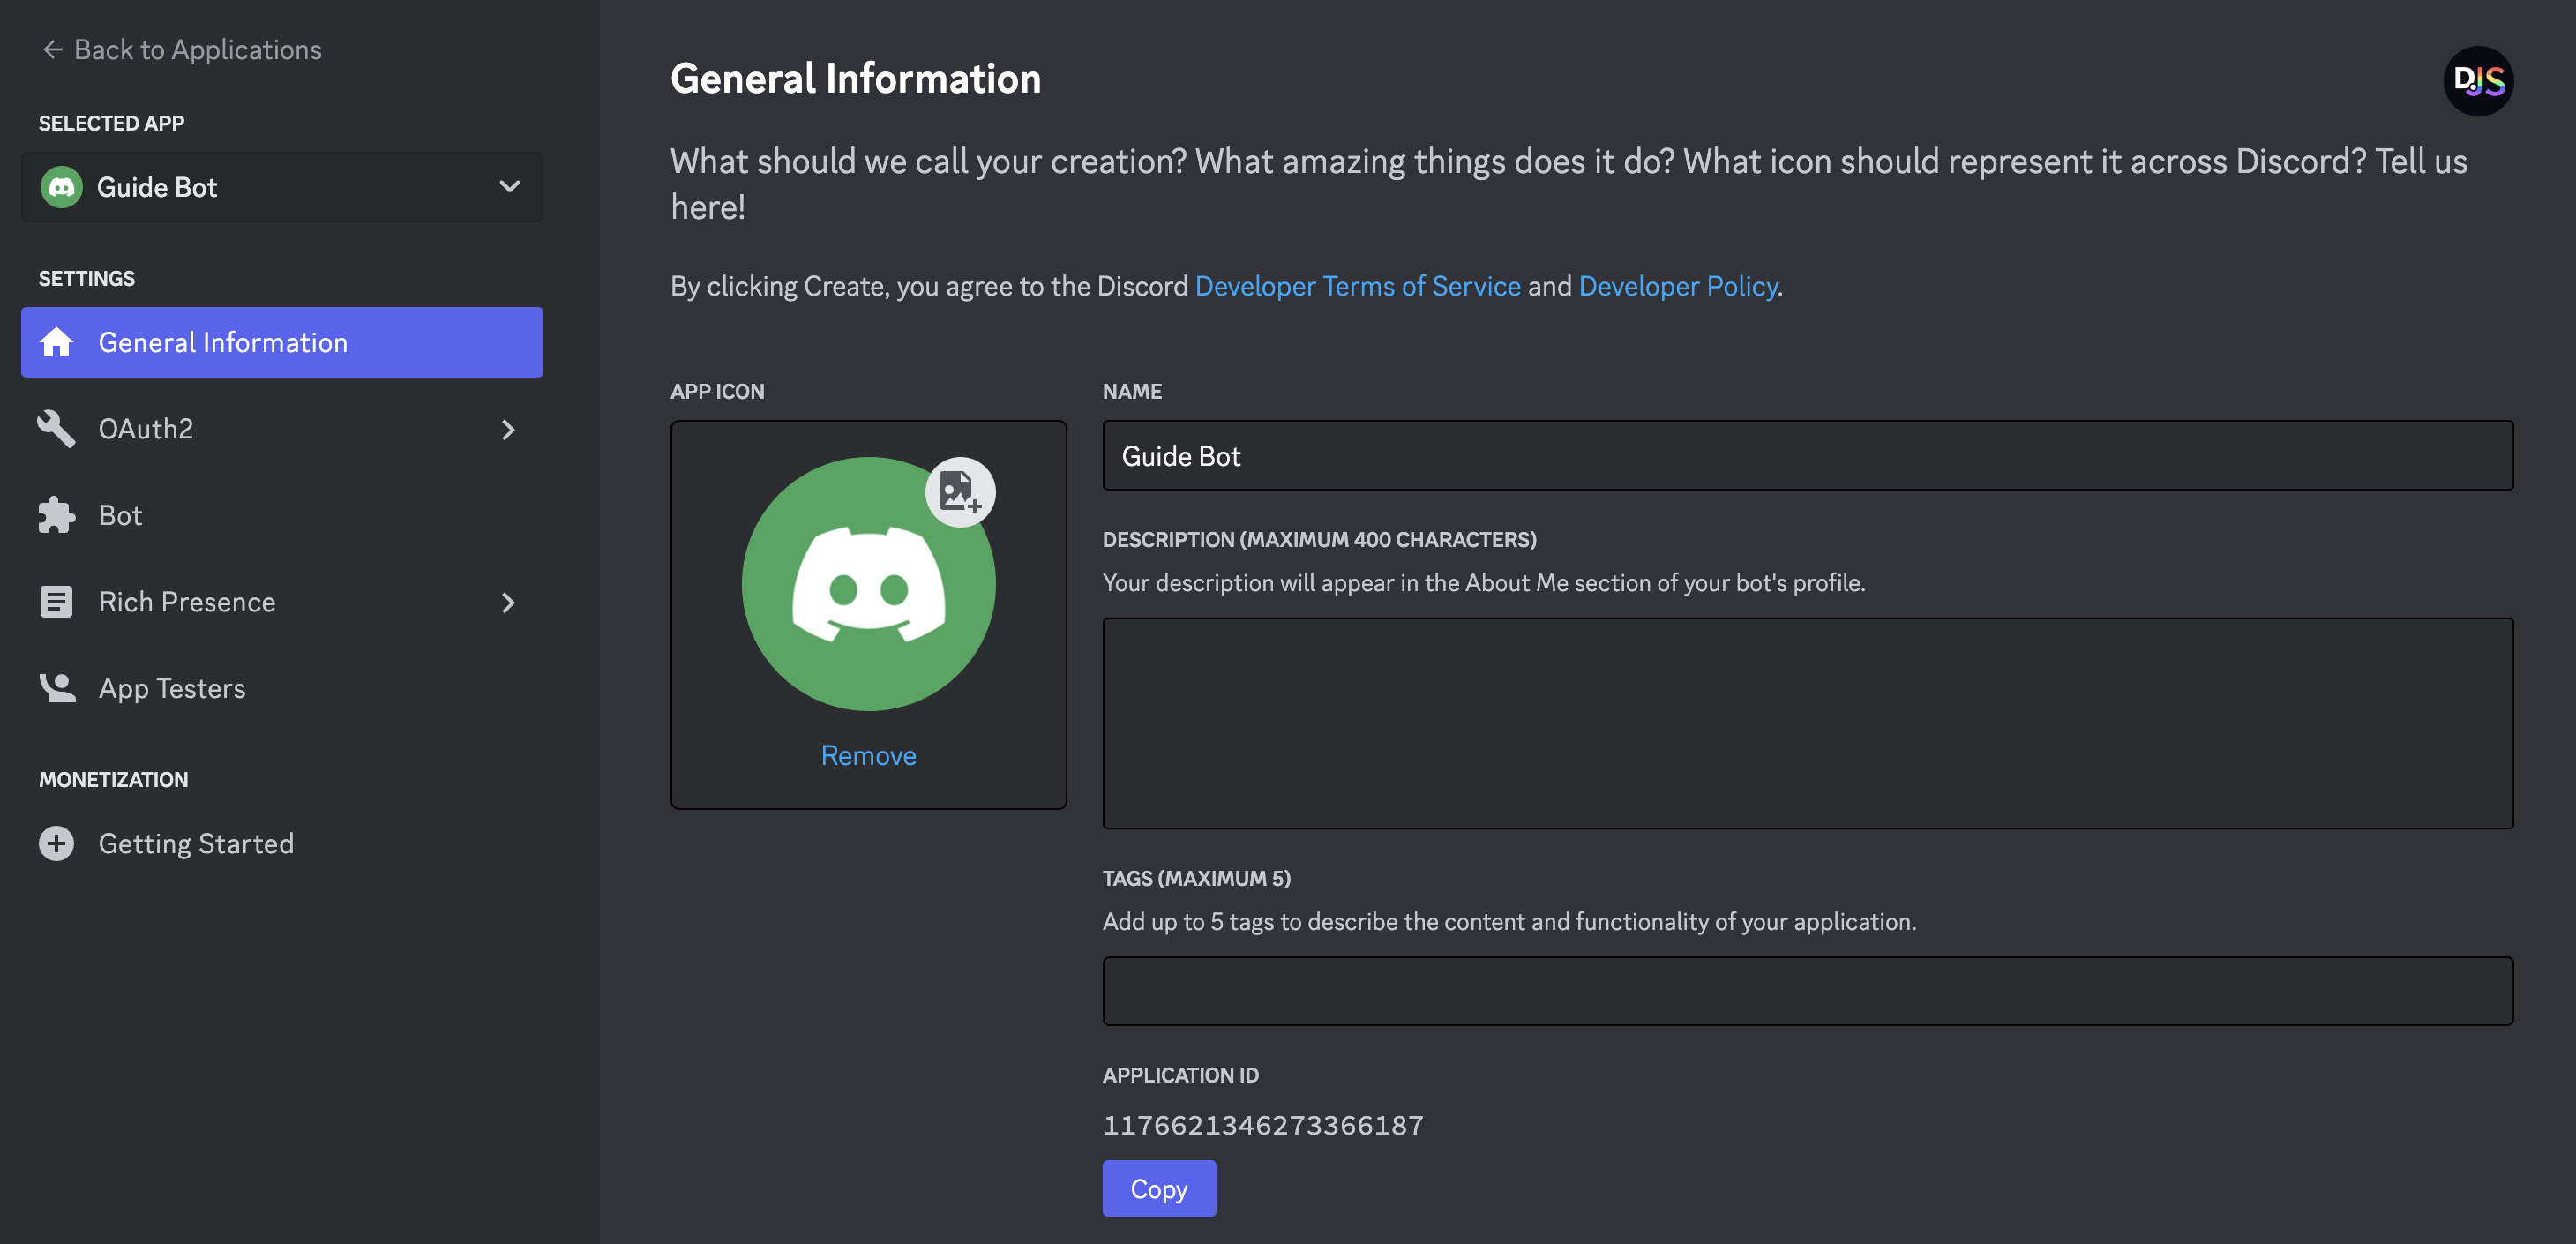Click the upload image icon on app icon

click(x=959, y=492)
